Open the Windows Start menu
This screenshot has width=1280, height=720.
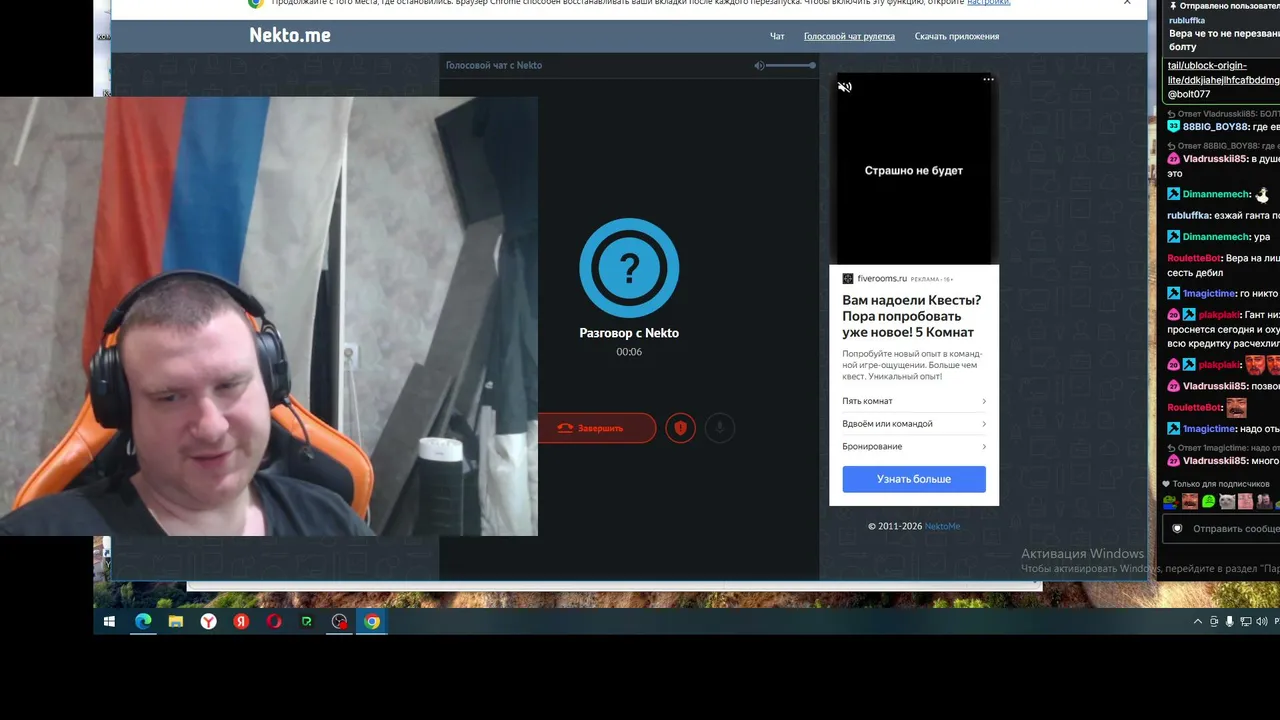[109, 622]
